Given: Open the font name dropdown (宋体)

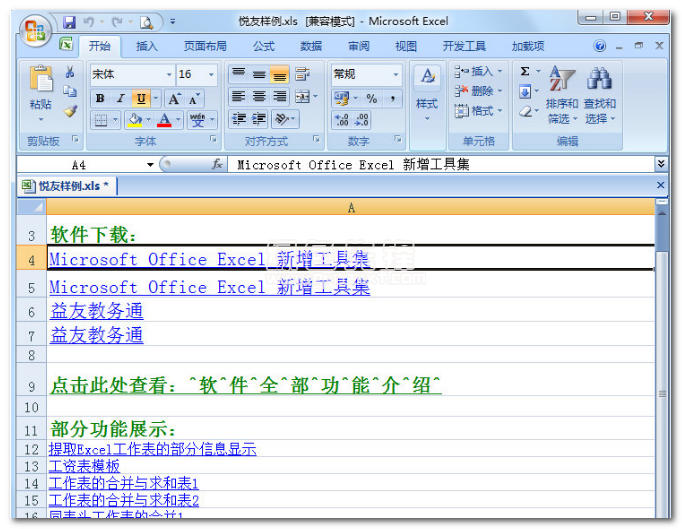Looking at the screenshot, I should pyautogui.click(x=169, y=74).
